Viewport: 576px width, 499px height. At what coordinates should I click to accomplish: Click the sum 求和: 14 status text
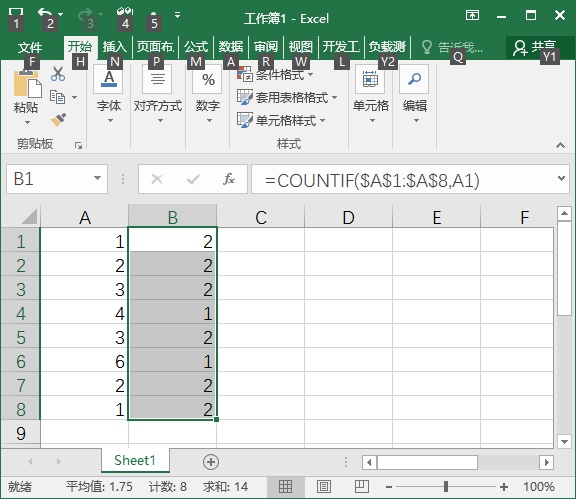[x=226, y=487]
